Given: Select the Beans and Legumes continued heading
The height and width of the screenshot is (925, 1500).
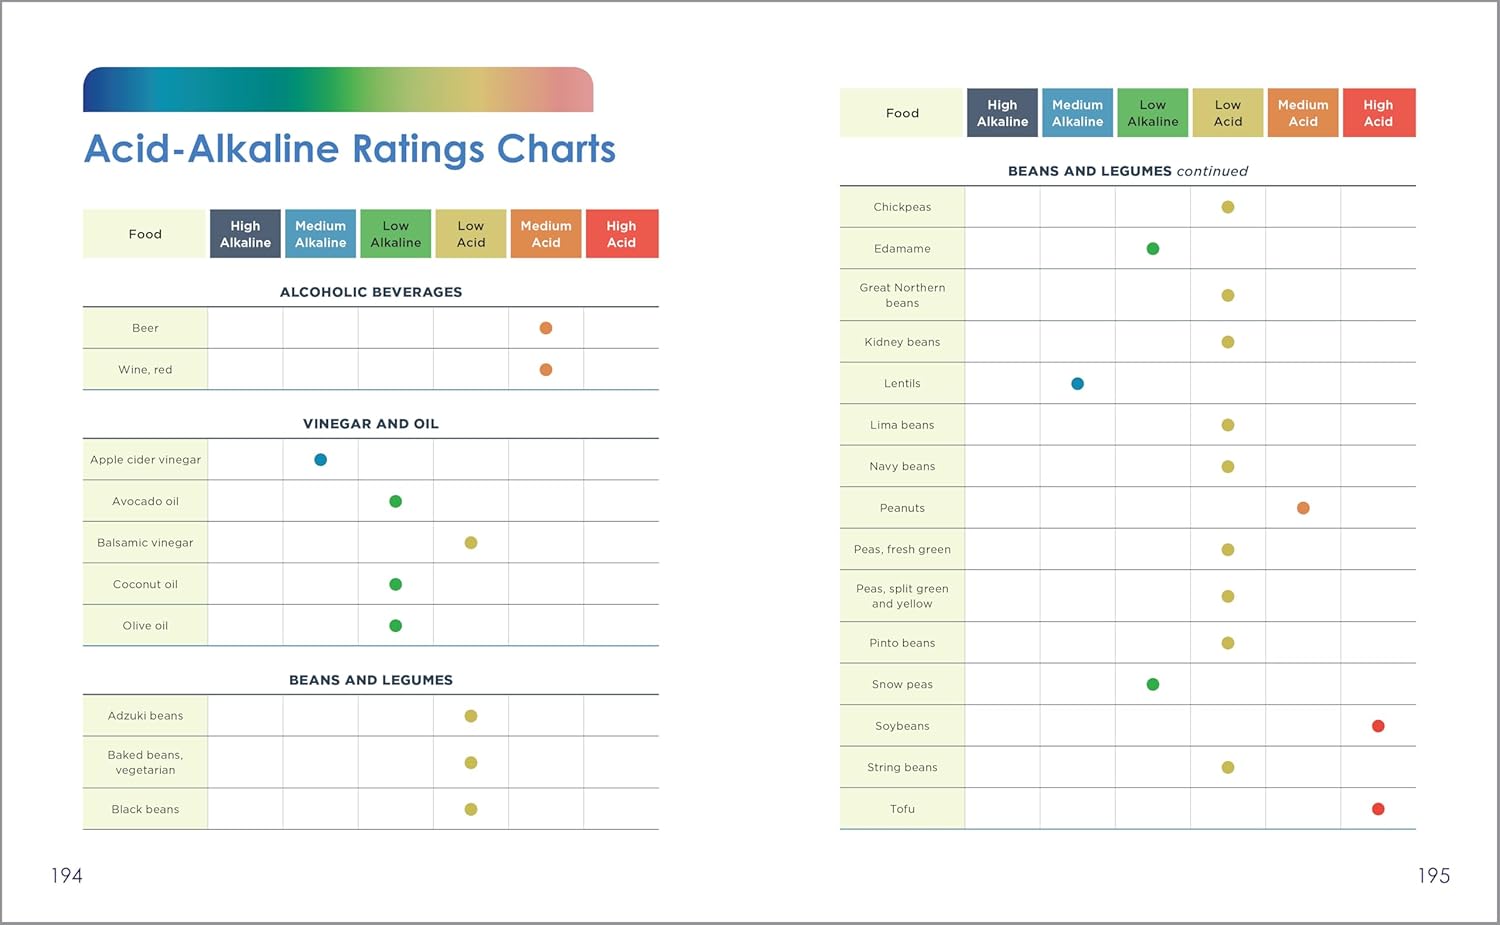Looking at the screenshot, I should coord(1128,171).
